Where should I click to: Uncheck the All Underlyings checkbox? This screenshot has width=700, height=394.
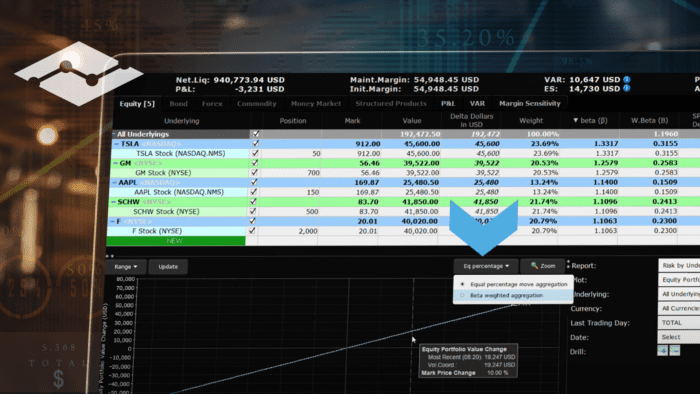[x=256, y=133]
